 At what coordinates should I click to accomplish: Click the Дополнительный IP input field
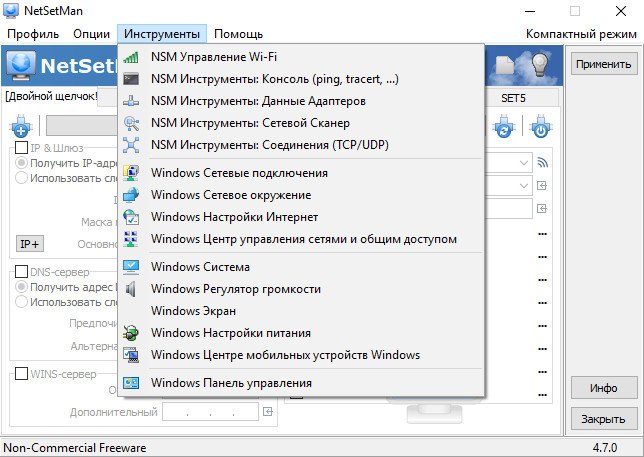pos(210,411)
